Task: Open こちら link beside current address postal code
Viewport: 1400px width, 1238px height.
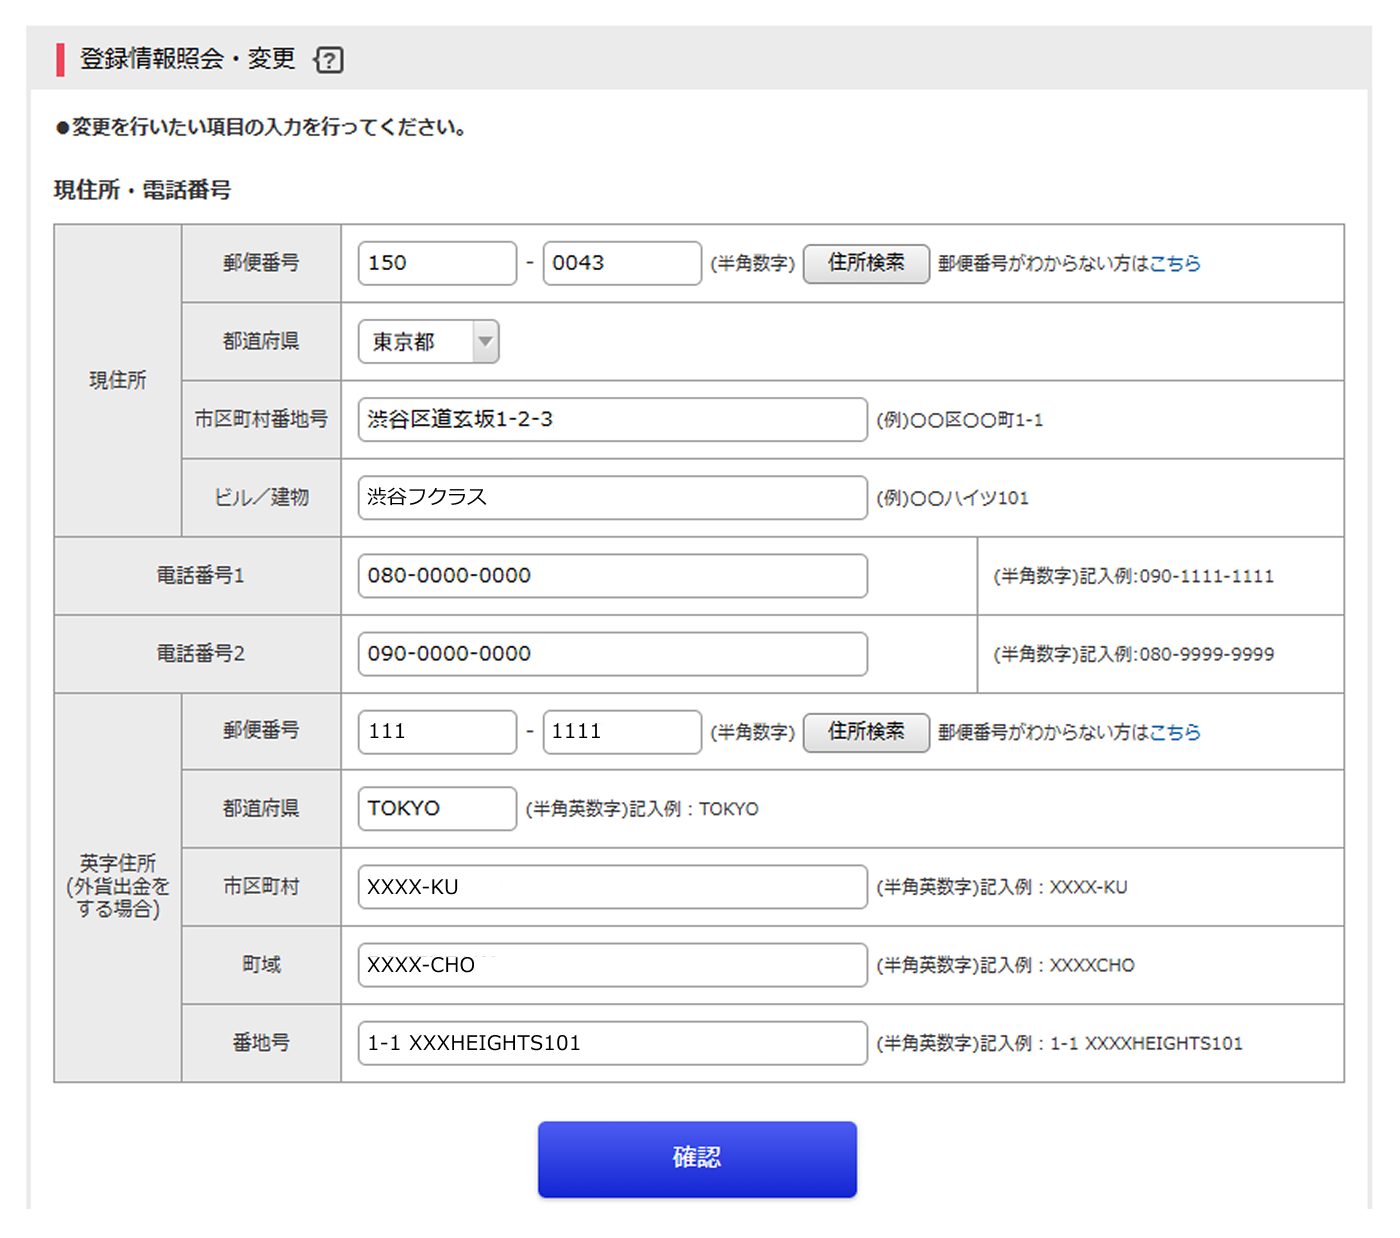Action: (1174, 264)
